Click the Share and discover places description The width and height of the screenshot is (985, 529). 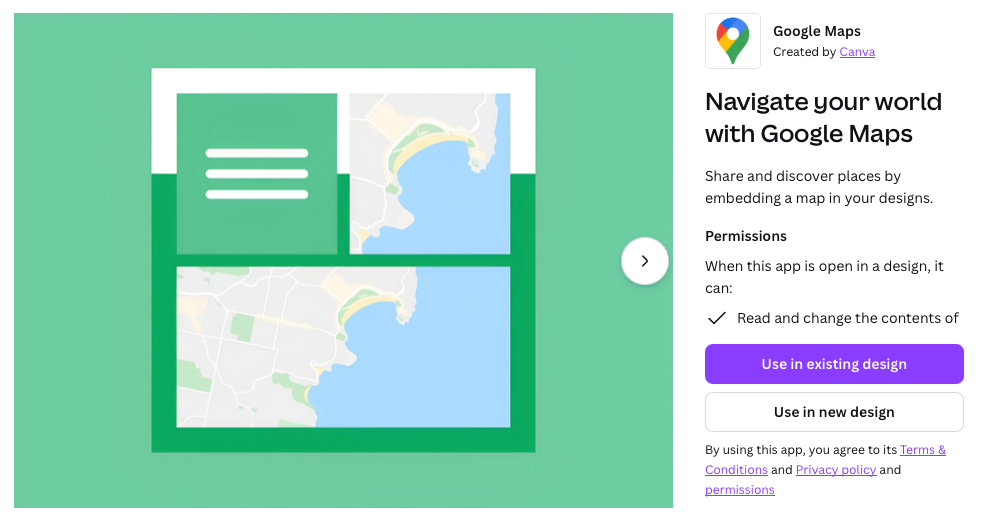[819, 187]
